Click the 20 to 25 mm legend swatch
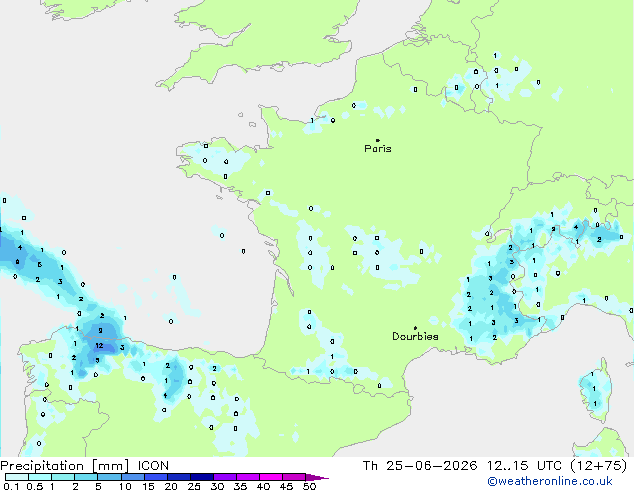 tap(178, 477)
